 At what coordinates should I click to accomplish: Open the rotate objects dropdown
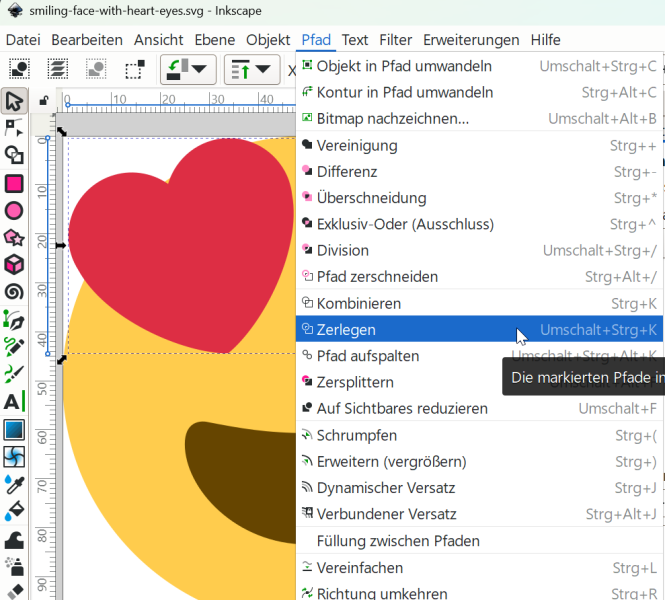(188, 69)
